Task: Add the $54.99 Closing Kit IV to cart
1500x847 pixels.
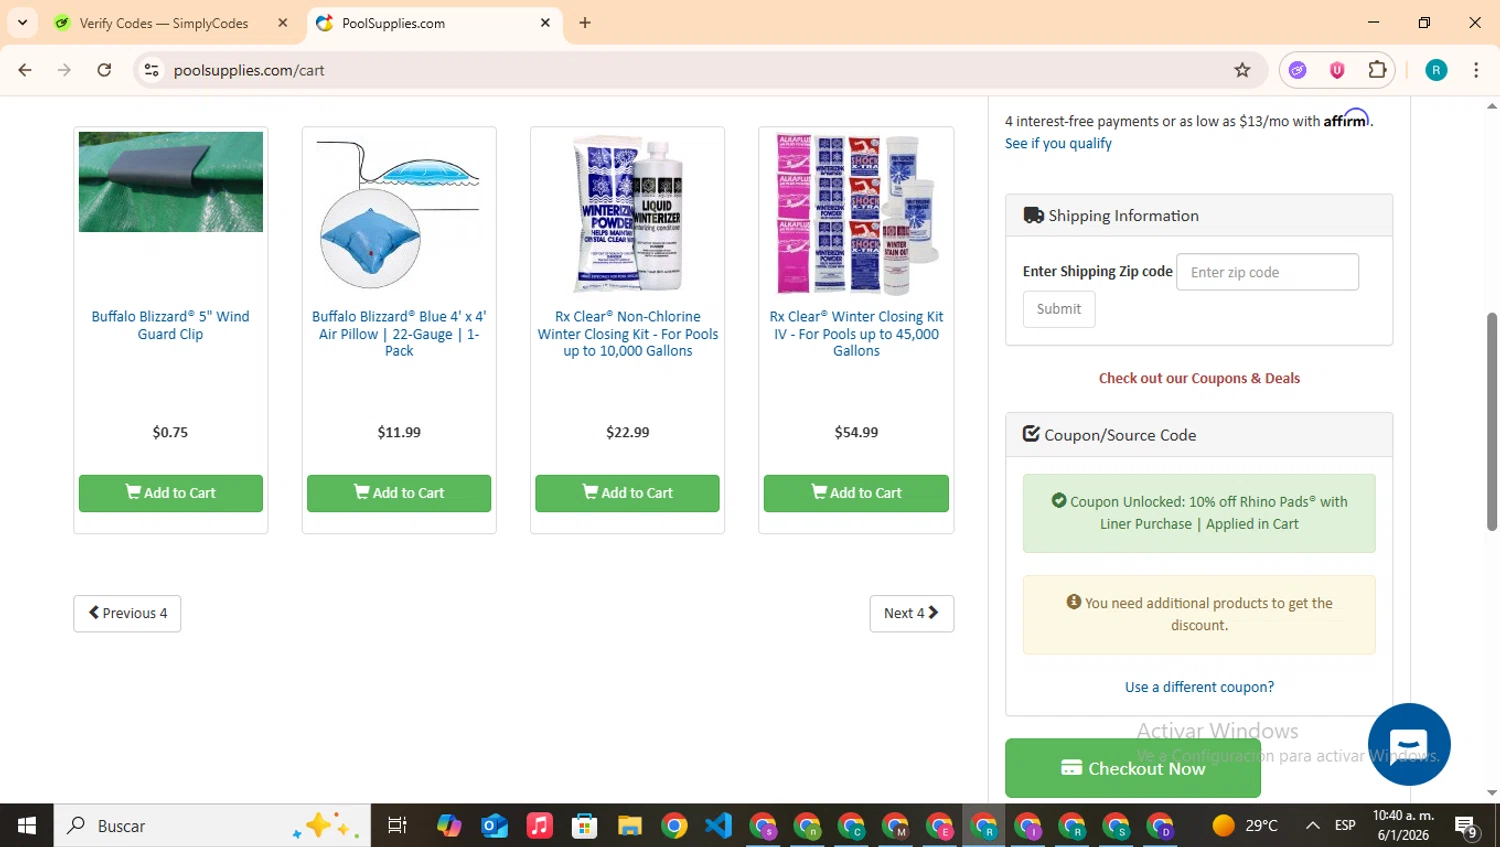Action: tap(856, 493)
